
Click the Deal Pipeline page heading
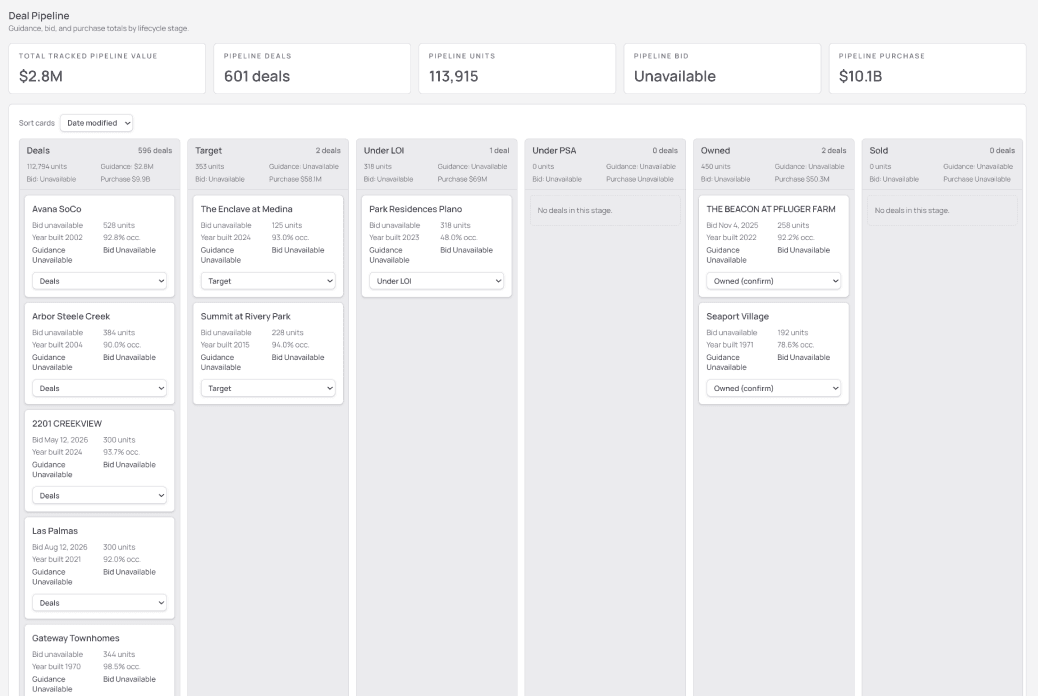[39, 16]
